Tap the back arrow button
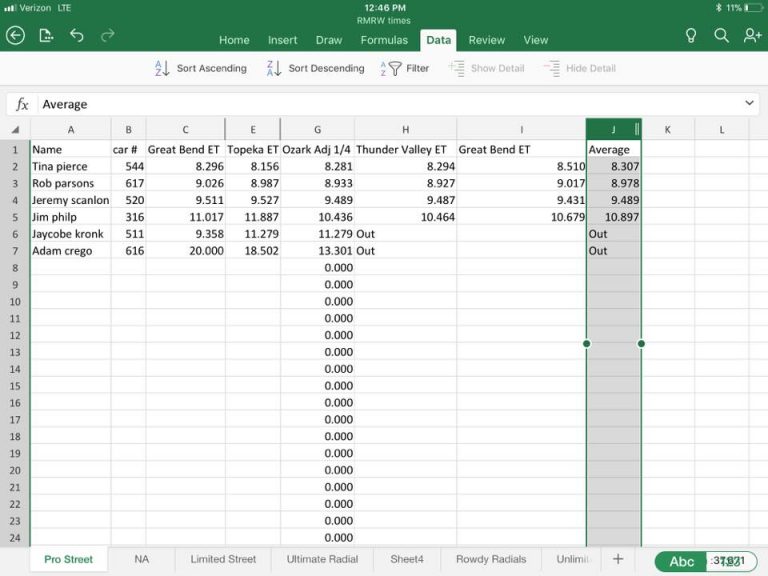The width and height of the screenshot is (768, 576). tap(15, 35)
